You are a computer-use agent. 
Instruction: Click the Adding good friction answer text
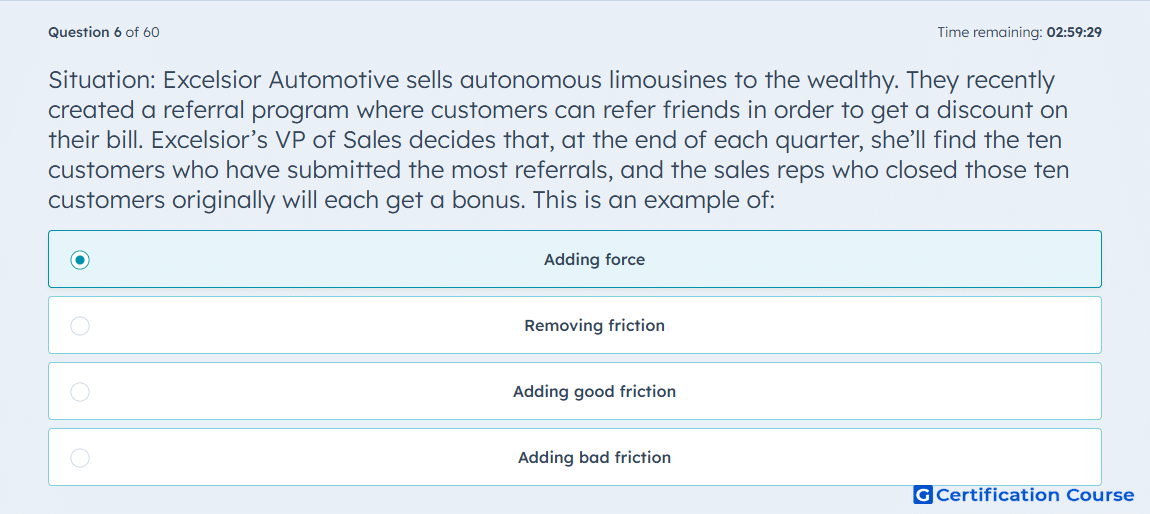coord(594,392)
